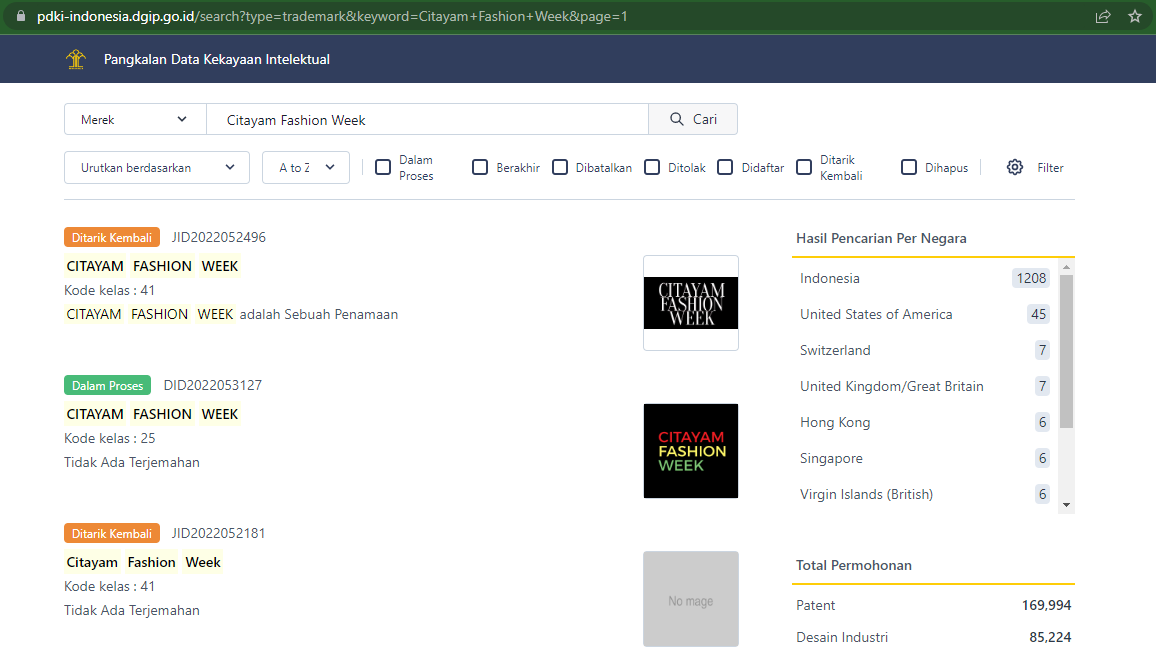Open the white serif Citayam logo thumbnail
Image resolution: width=1156 pixels, height=652 pixels.
point(691,303)
